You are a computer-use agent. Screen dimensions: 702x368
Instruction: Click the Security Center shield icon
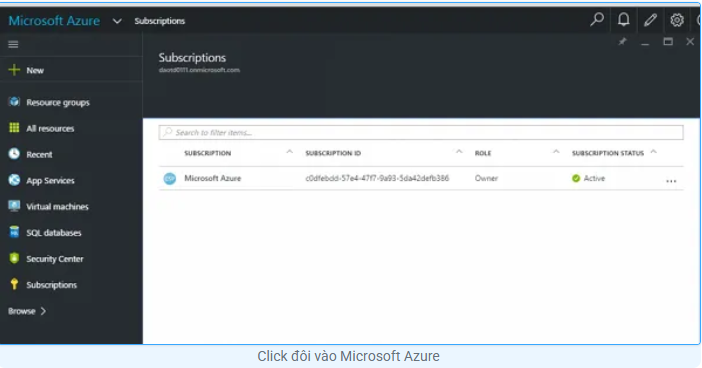[x=14, y=258]
